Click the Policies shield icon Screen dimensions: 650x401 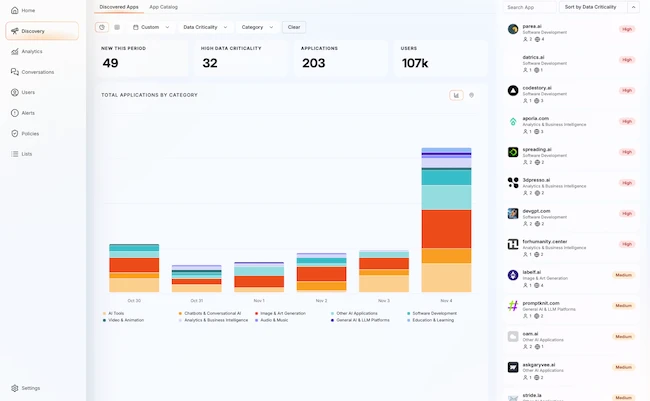pyautogui.click(x=15, y=134)
